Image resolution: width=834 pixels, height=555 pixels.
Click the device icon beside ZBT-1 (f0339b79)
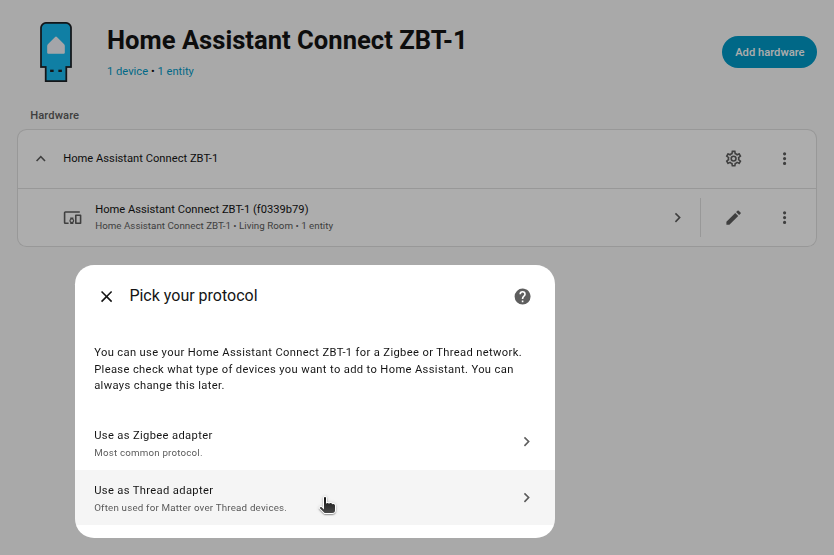(72, 217)
